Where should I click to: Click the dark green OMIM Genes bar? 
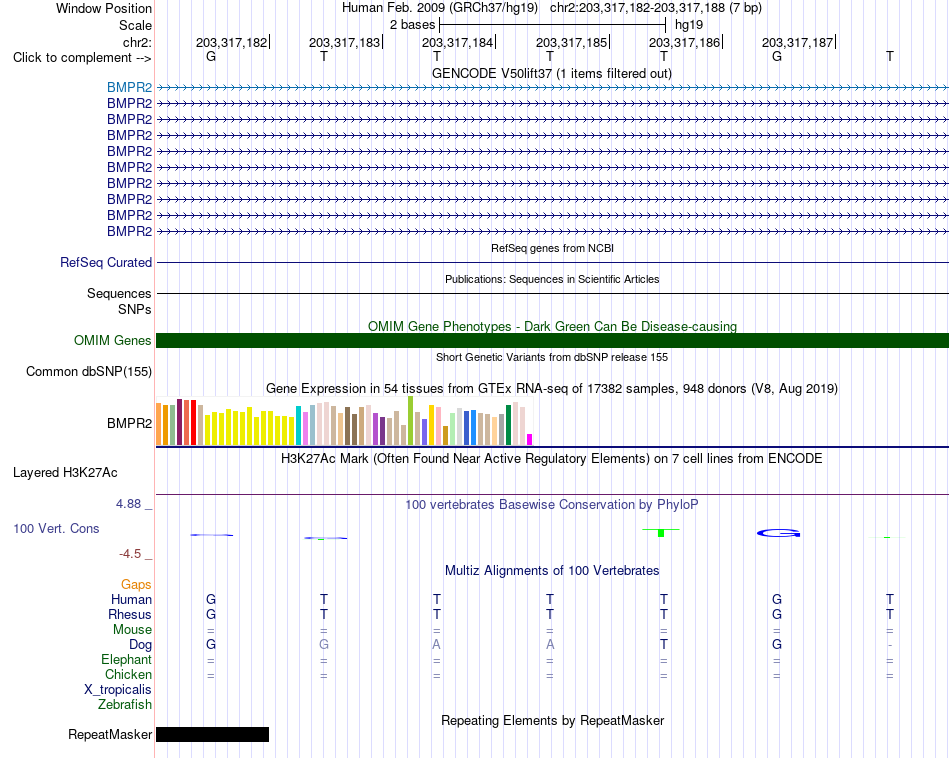(x=553, y=341)
